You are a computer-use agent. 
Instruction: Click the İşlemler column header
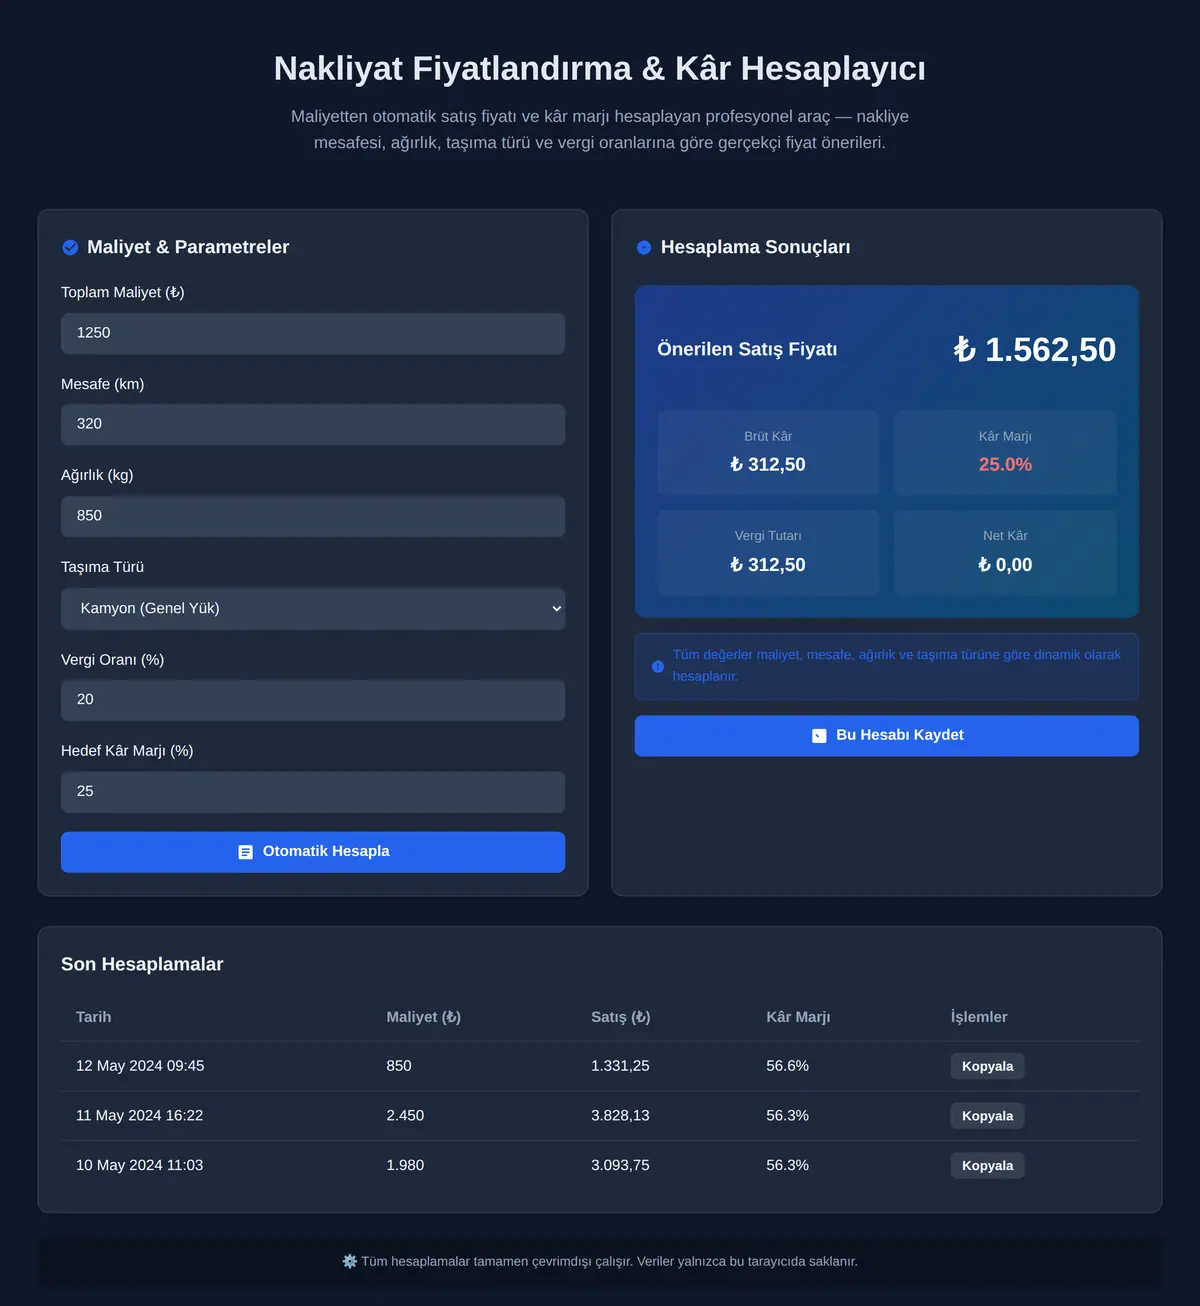979,1017
